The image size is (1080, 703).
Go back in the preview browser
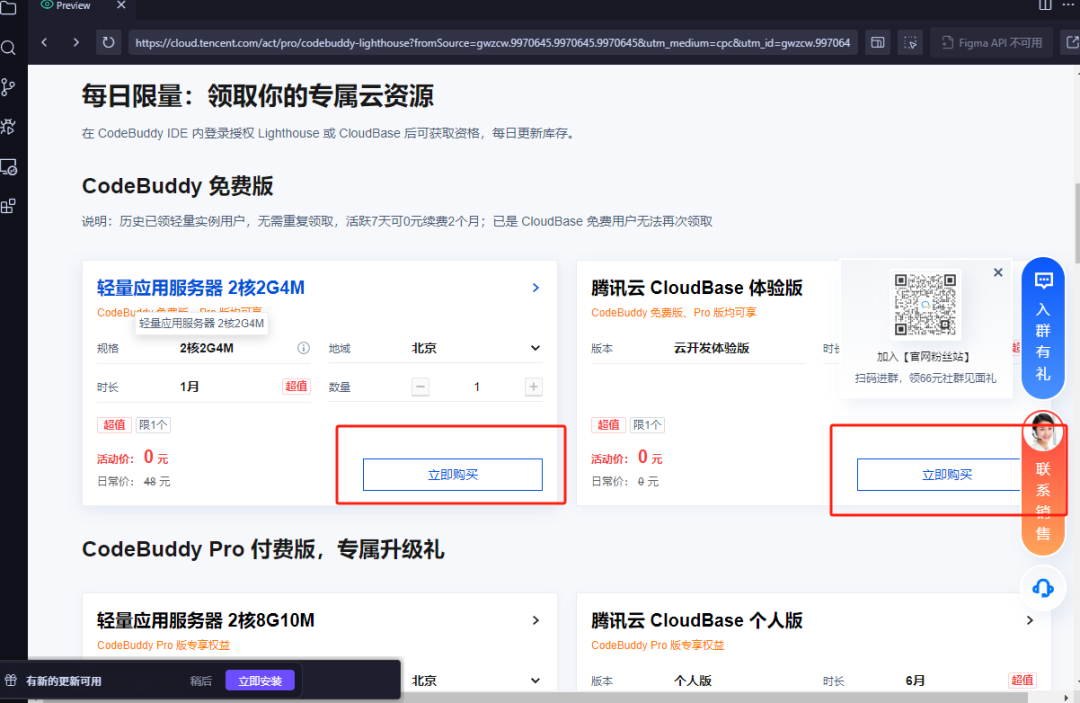pos(45,42)
